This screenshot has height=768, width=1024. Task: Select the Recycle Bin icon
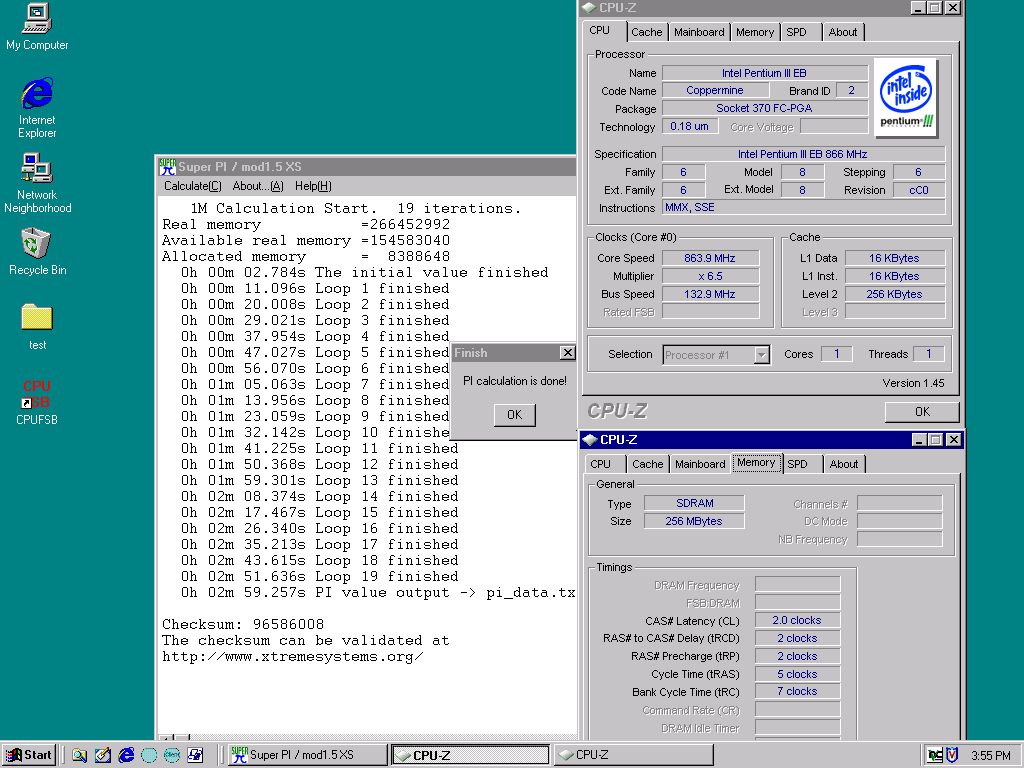pos(37,252)
